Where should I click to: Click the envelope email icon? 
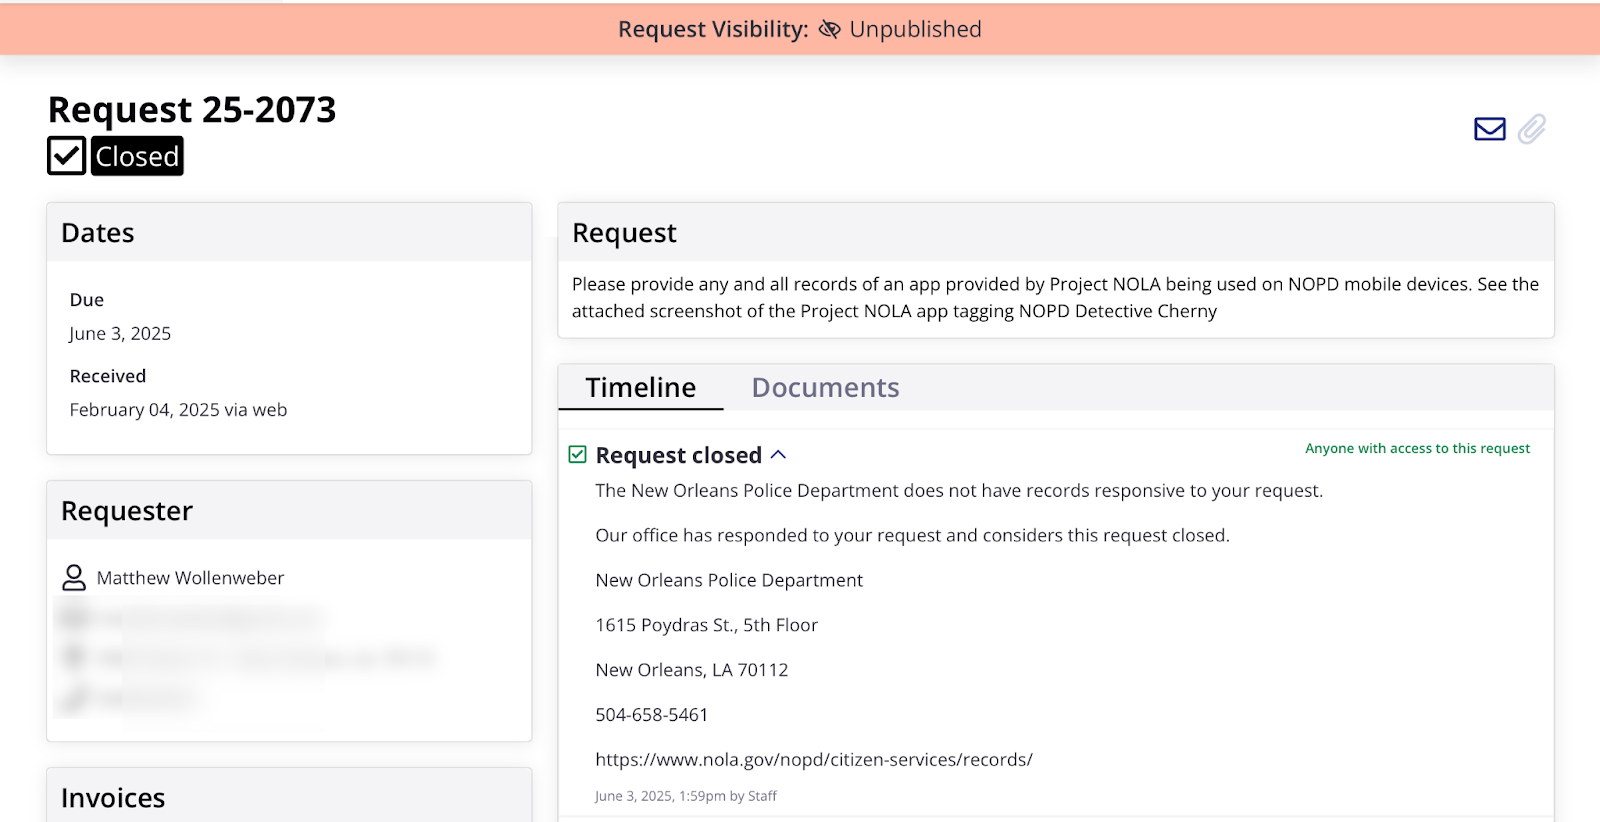(x=1489, y=129)
